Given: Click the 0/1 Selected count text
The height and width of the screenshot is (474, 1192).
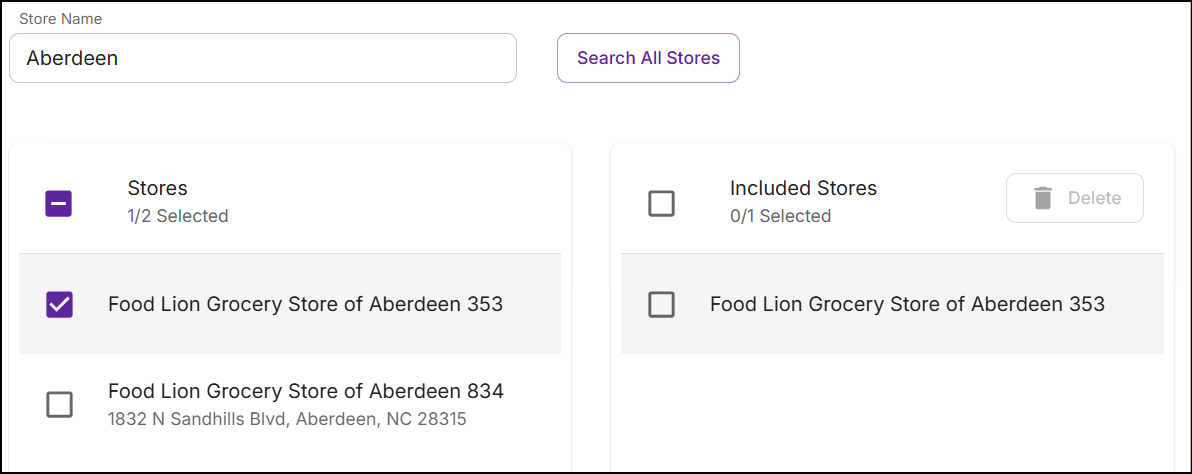Looking at the screenshot, I should (780, 216).
